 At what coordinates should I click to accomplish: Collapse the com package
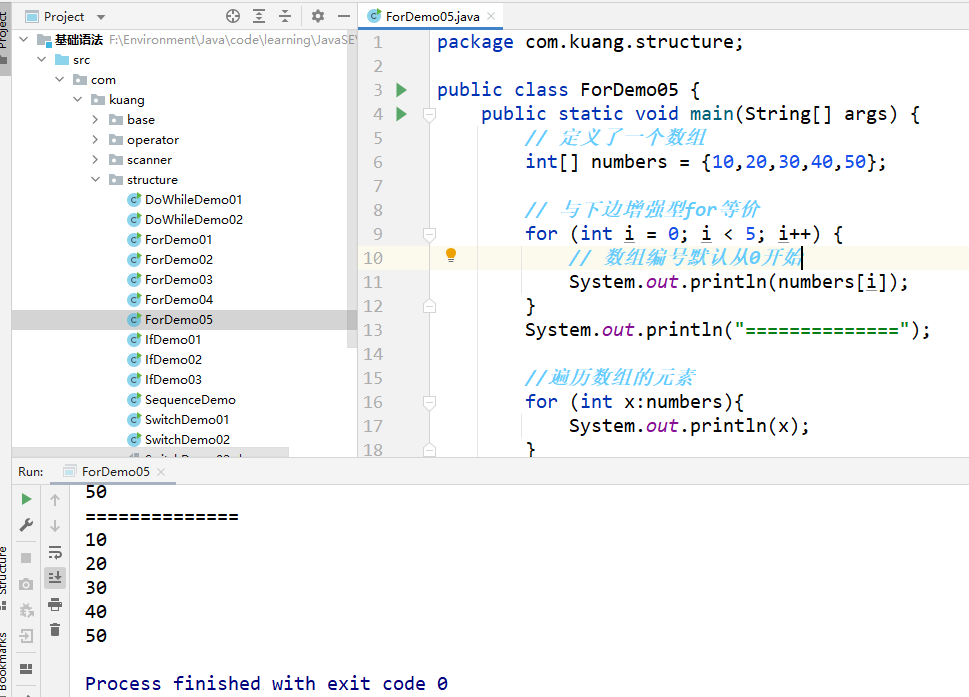point(59,79)
